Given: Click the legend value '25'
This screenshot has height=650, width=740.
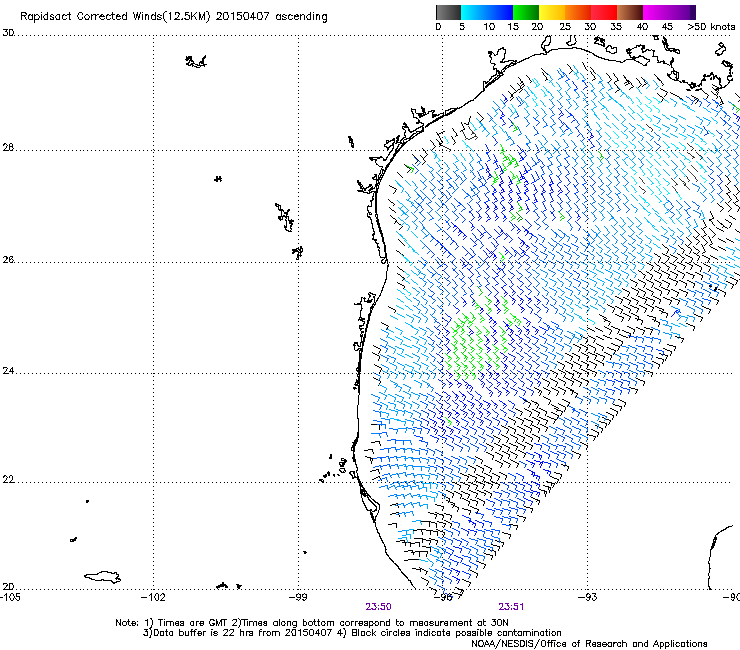Looking at the screenshot, I should click(x=565, y=27).
